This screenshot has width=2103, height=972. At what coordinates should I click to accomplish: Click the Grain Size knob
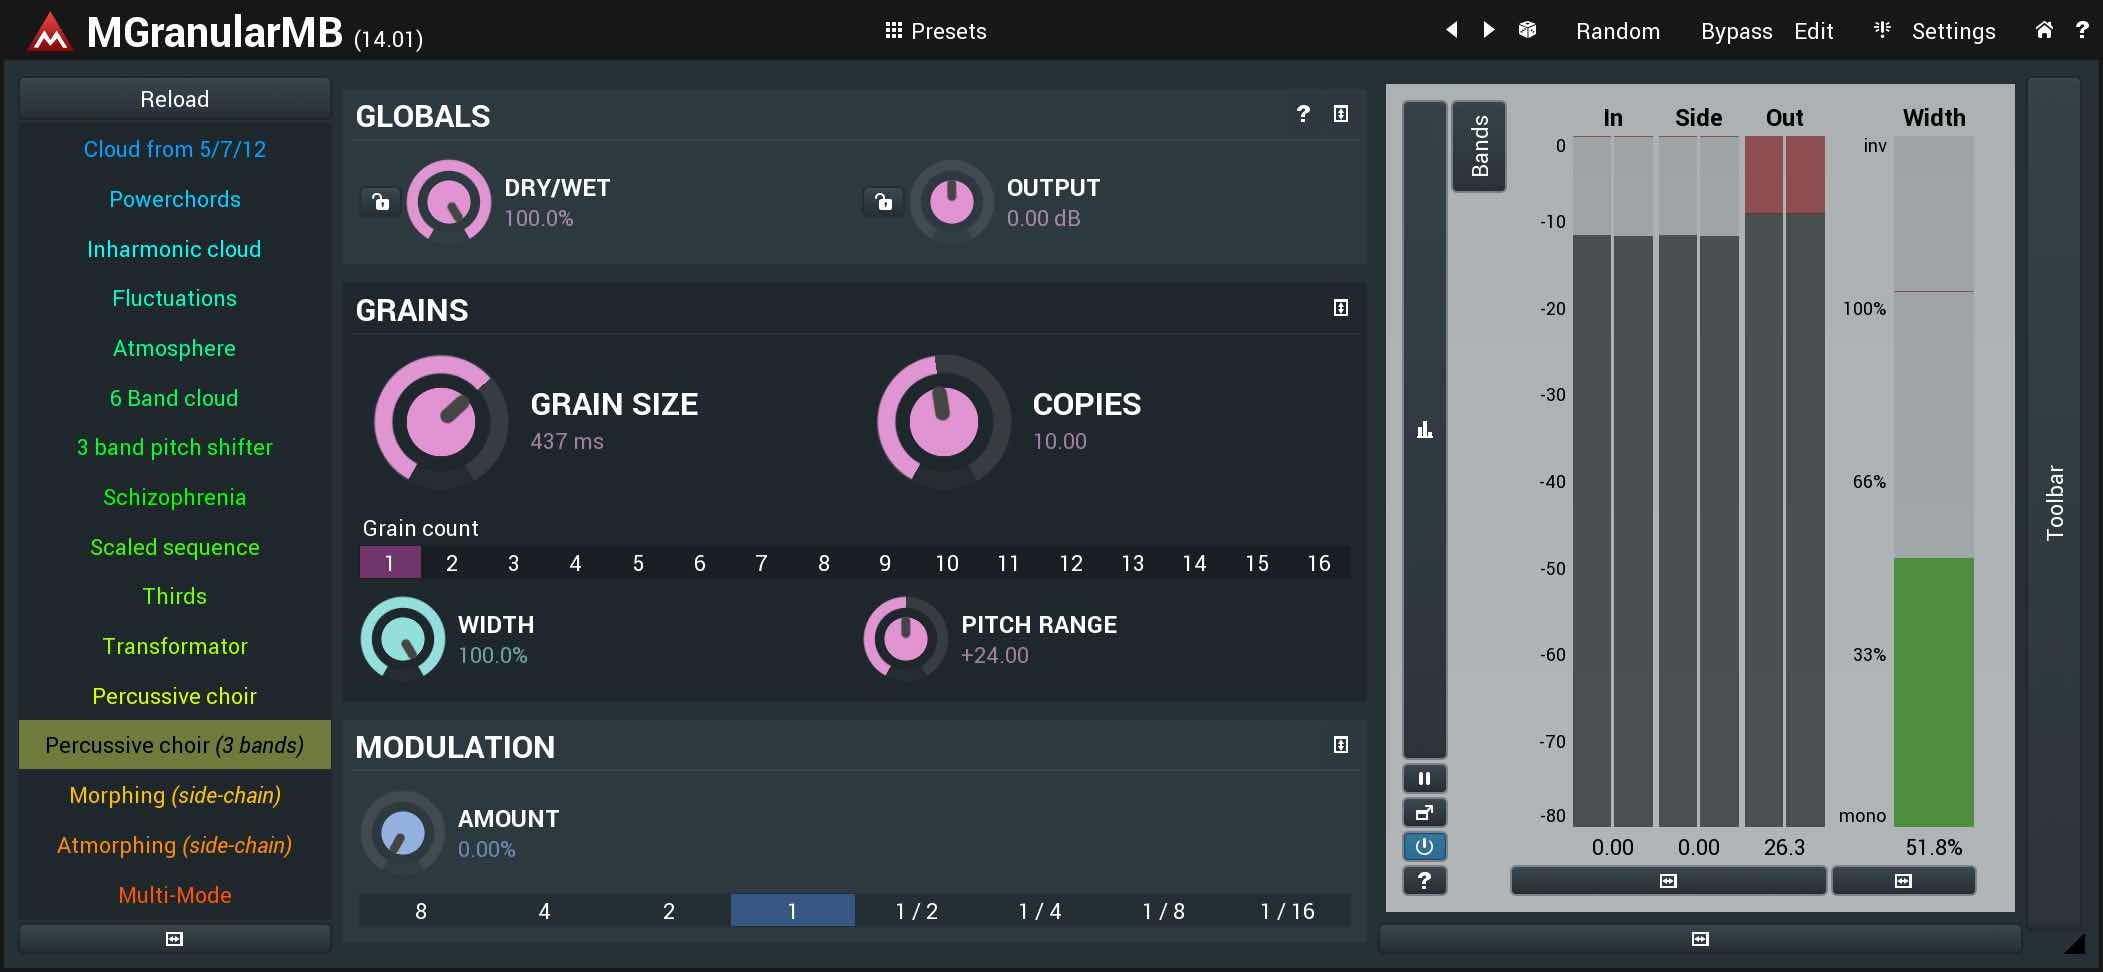[x=441, y=421]
